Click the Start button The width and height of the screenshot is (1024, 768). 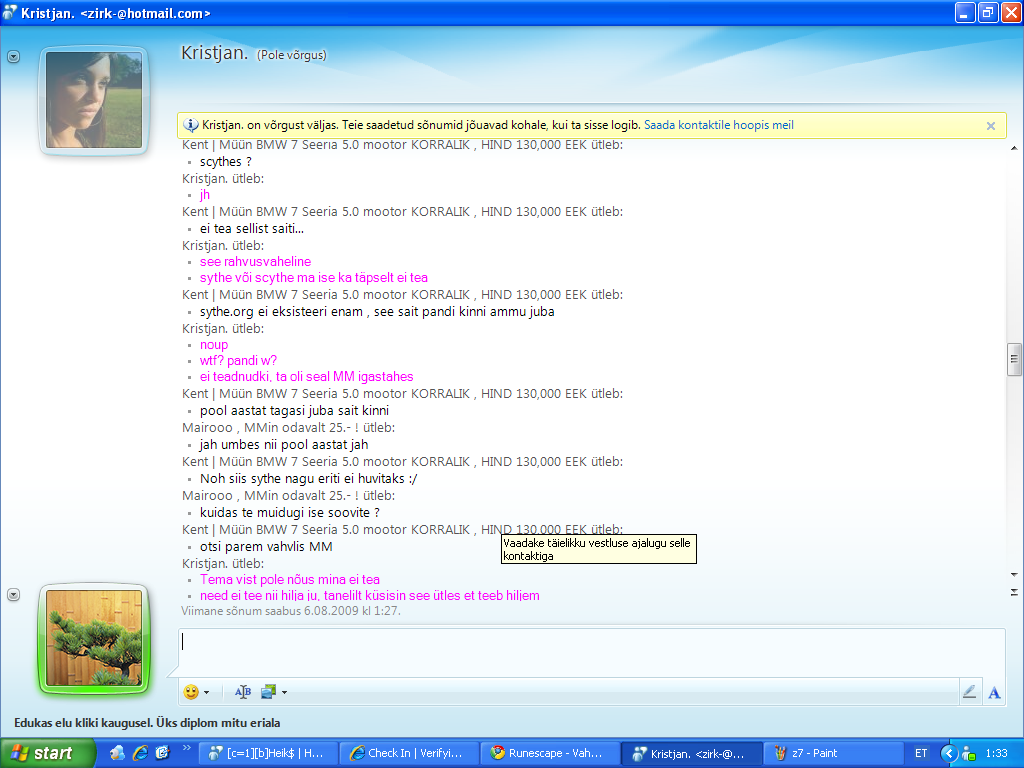pos(42,753)
